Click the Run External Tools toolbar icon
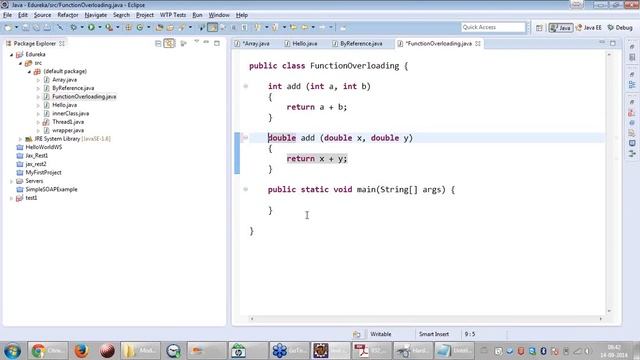The height and width of the screenshot is (360, 640). tap(109, 27)
